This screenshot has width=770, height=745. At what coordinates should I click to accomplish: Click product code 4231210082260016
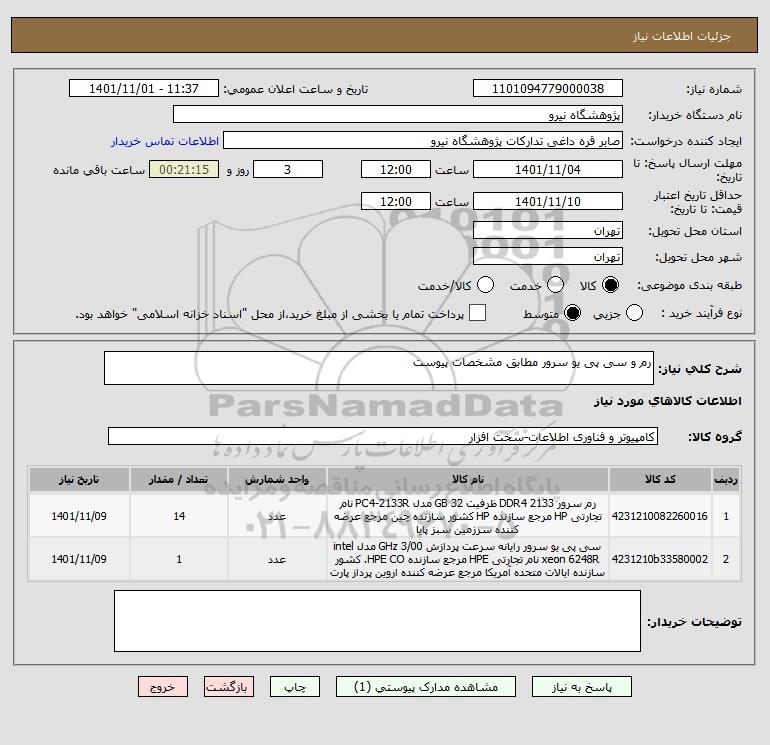point(660,516)
